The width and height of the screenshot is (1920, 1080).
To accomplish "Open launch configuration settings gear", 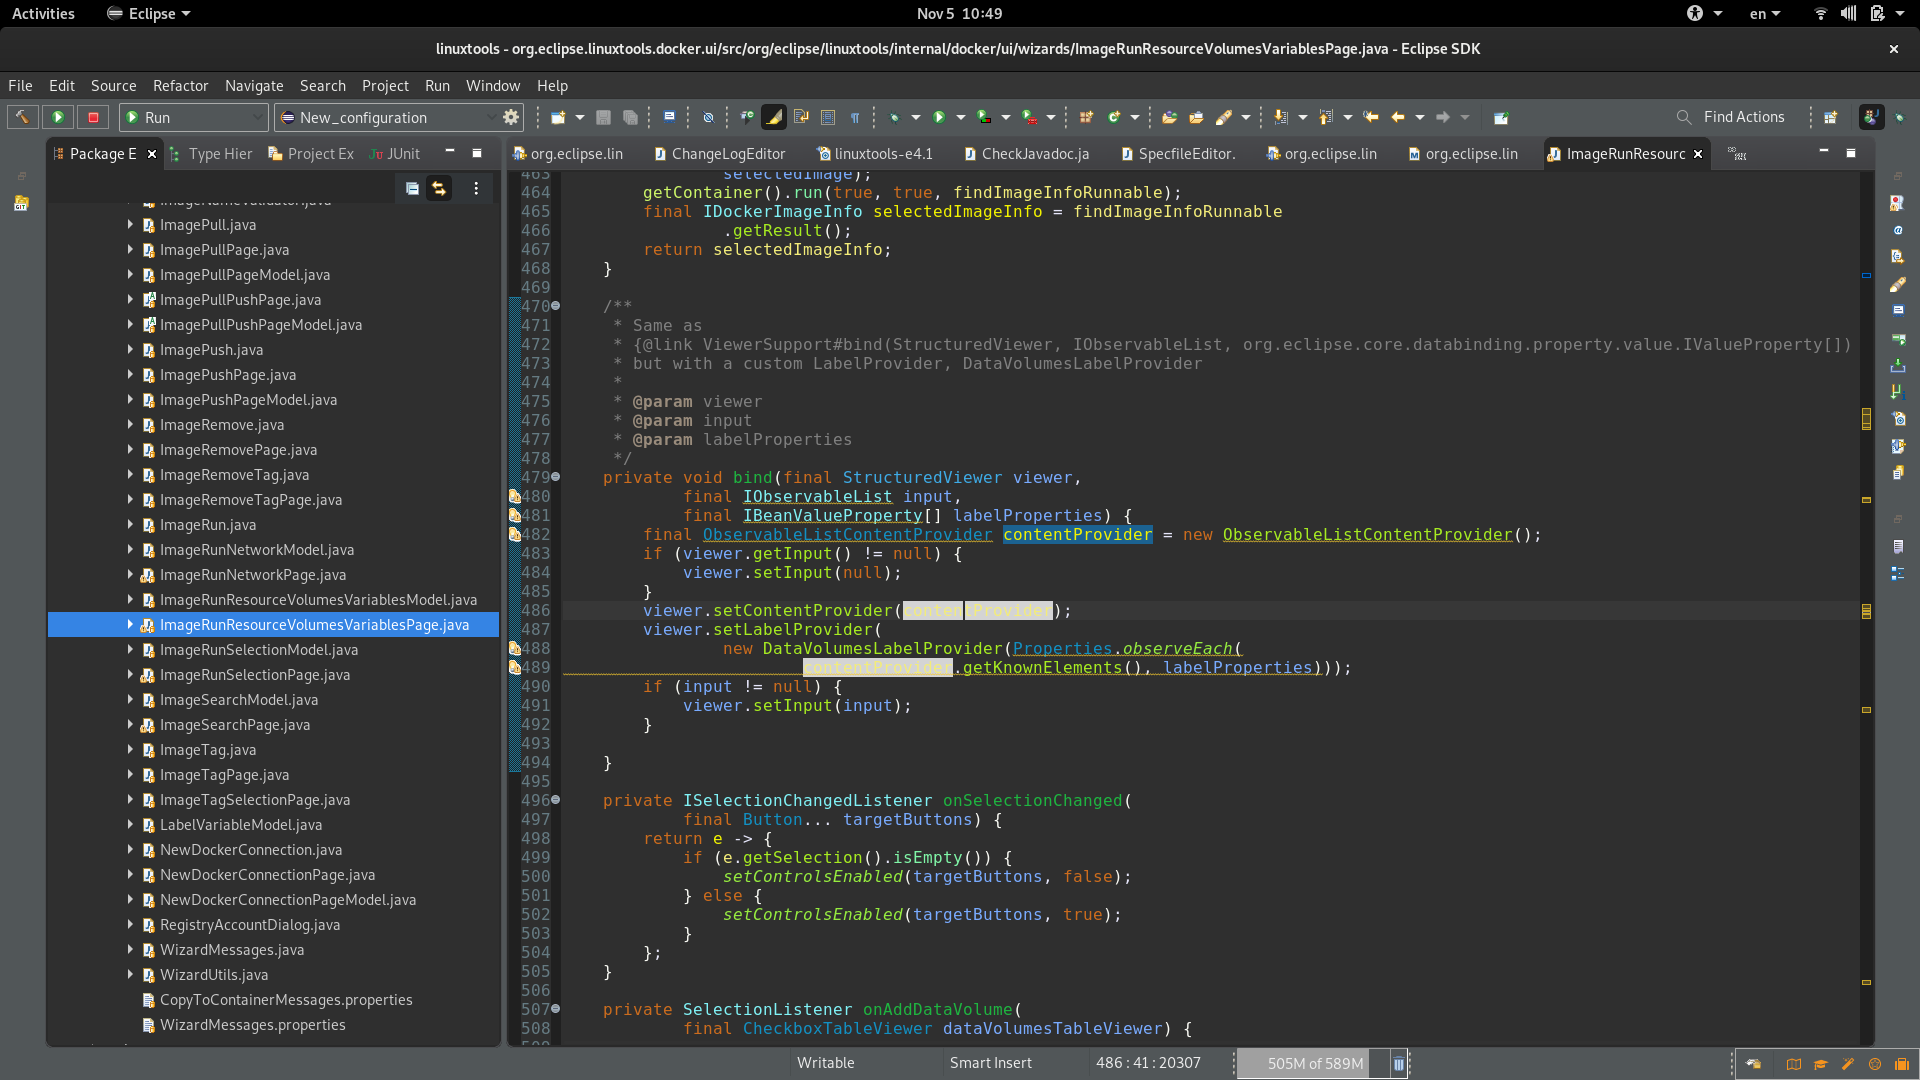I will (x=511, y=117).
